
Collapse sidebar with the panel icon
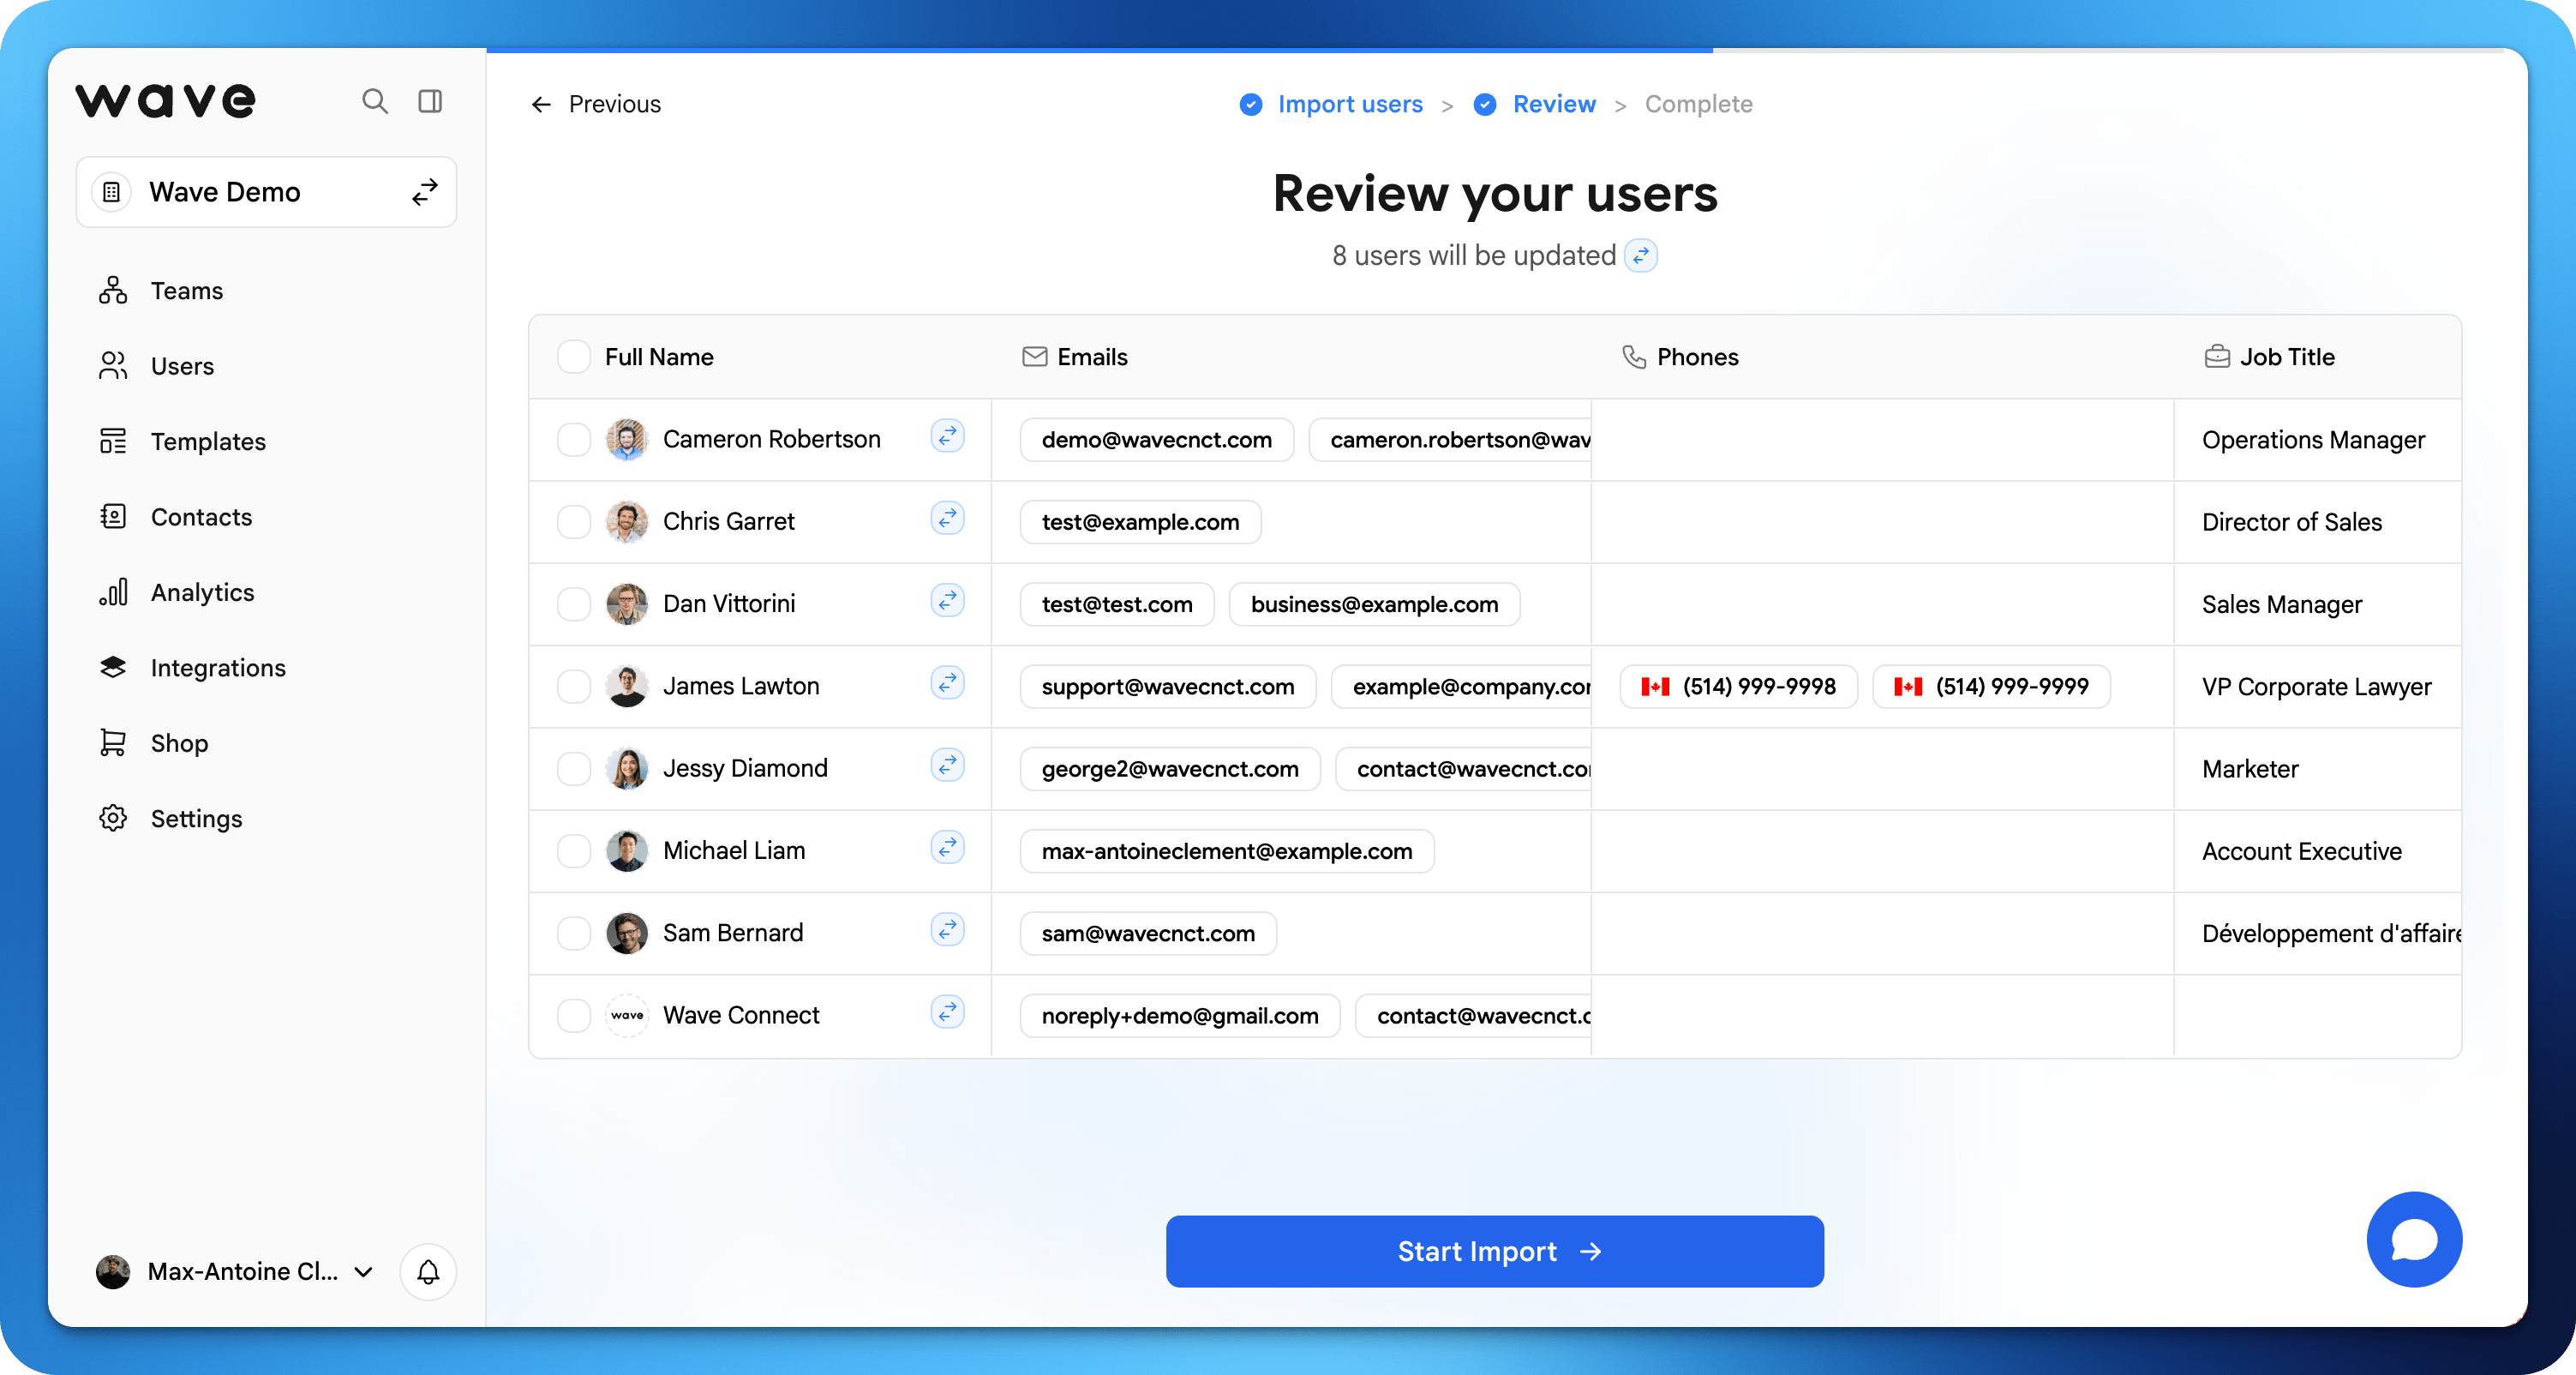coord(430,101)
